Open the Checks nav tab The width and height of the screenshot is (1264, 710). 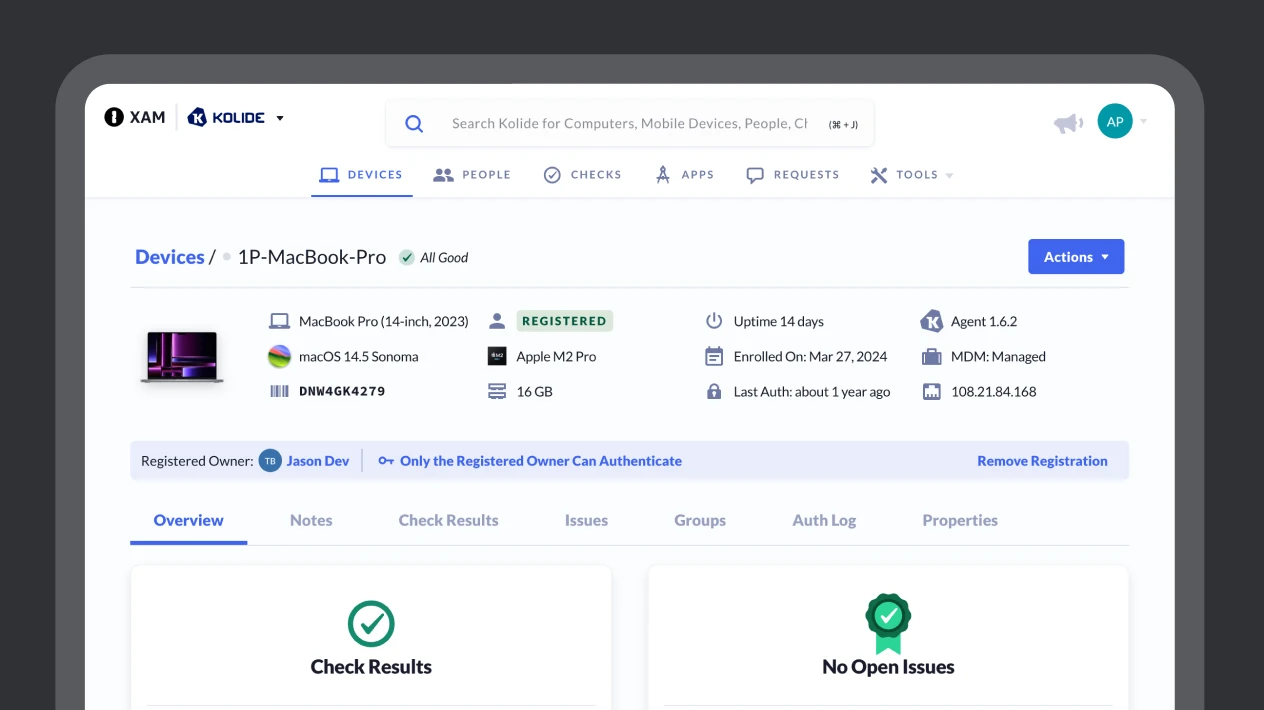click(x=582, y=175)
